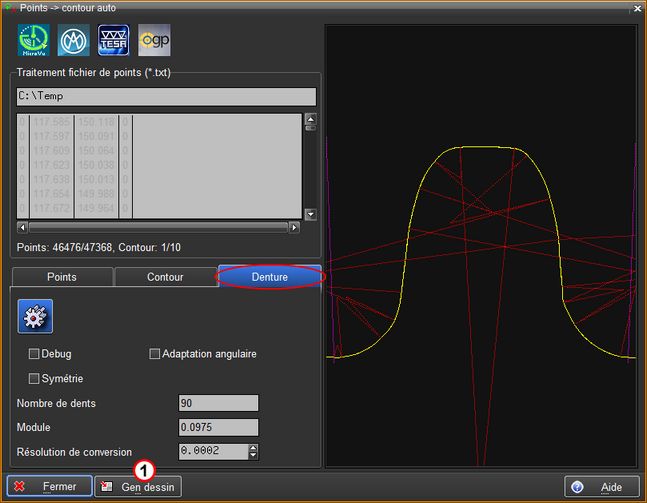
Task: Increase Résolution de conversion with up arrow
Action: [253, 447]
